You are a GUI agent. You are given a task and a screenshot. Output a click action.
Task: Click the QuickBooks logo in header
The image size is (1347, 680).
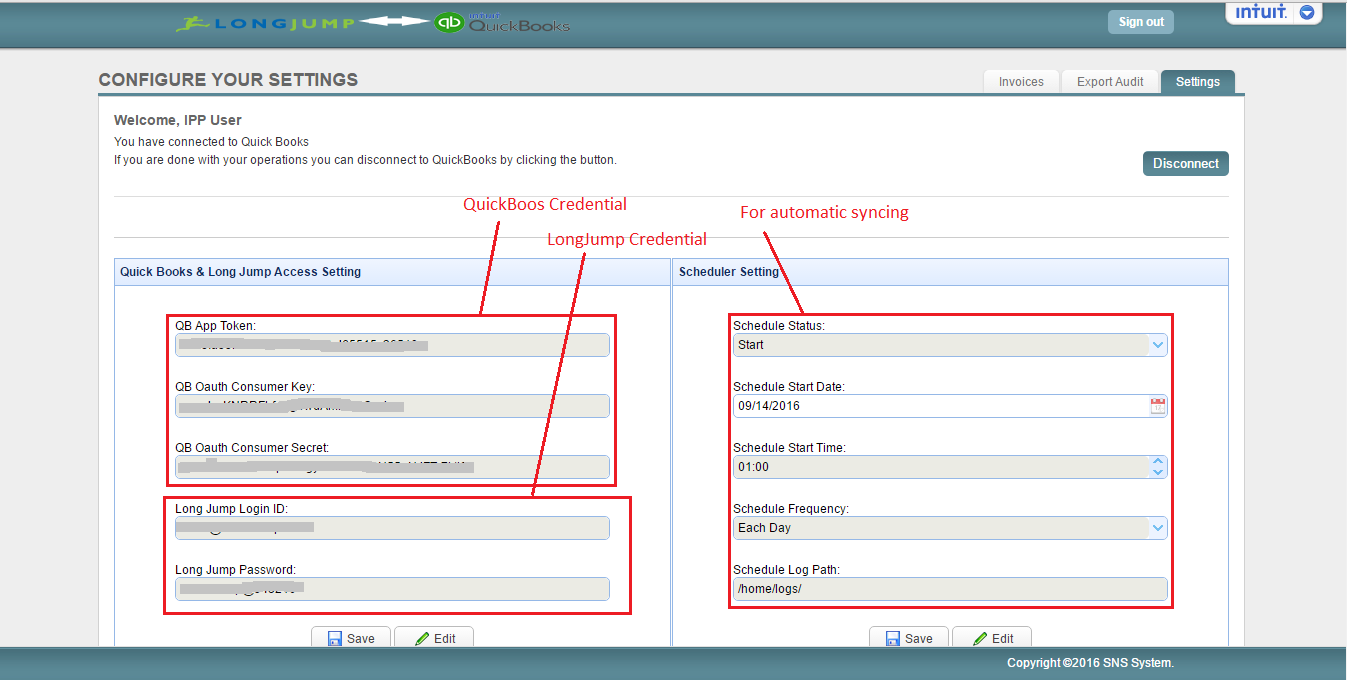click(502, 23)
